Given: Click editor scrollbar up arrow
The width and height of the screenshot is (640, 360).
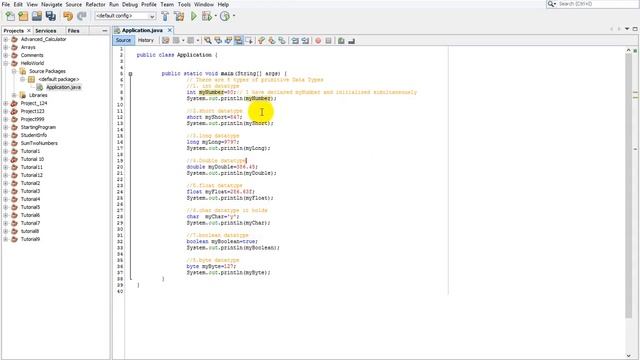Looking at the screenshot, I should pyautogui.click(x=628, y=50).
